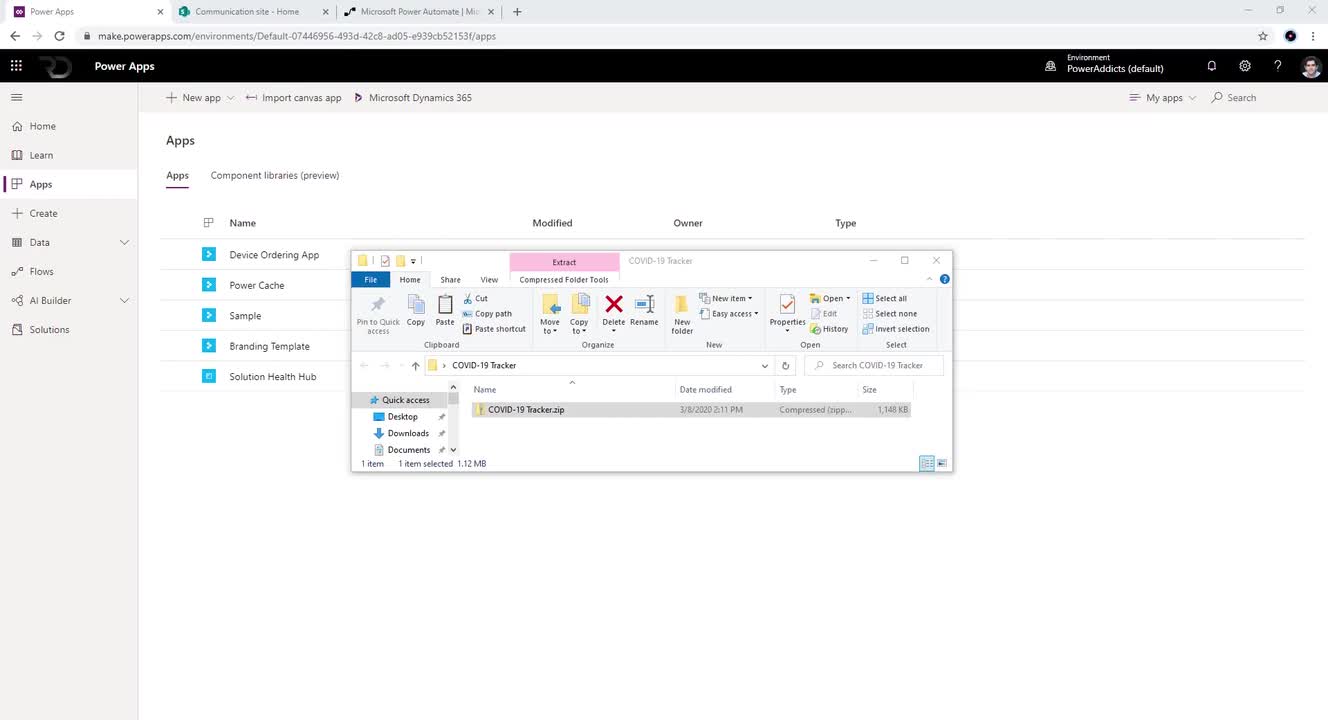The image size is (1328, 720).
Task: Select Desktop in Quick access pane
Action: pos(402,417)
